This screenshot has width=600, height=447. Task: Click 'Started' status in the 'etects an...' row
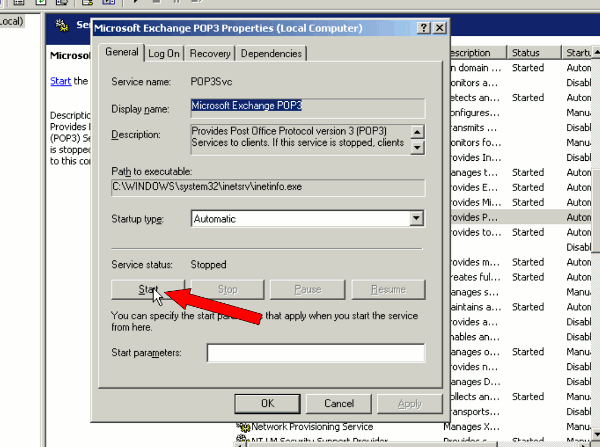tap(528, 98)
